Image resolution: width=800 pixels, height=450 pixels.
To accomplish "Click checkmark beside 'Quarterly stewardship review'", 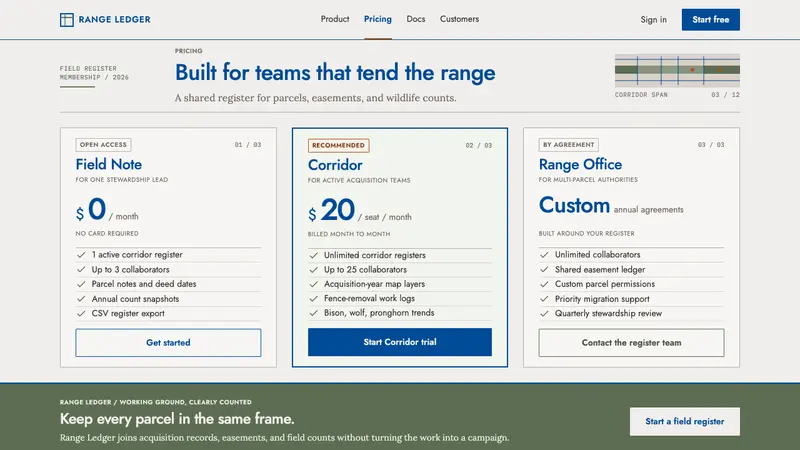I will (544, 313).
